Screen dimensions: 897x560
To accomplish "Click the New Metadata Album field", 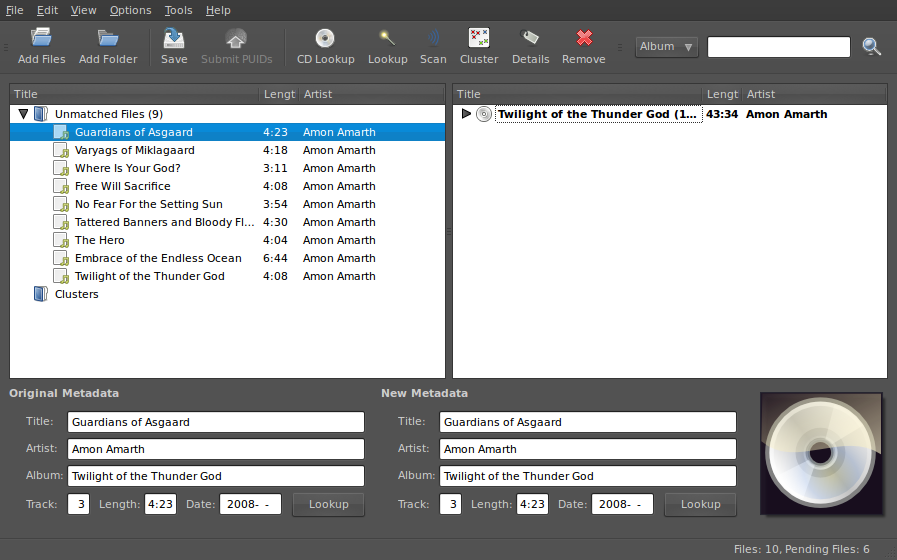I will [x=588, y=476].
